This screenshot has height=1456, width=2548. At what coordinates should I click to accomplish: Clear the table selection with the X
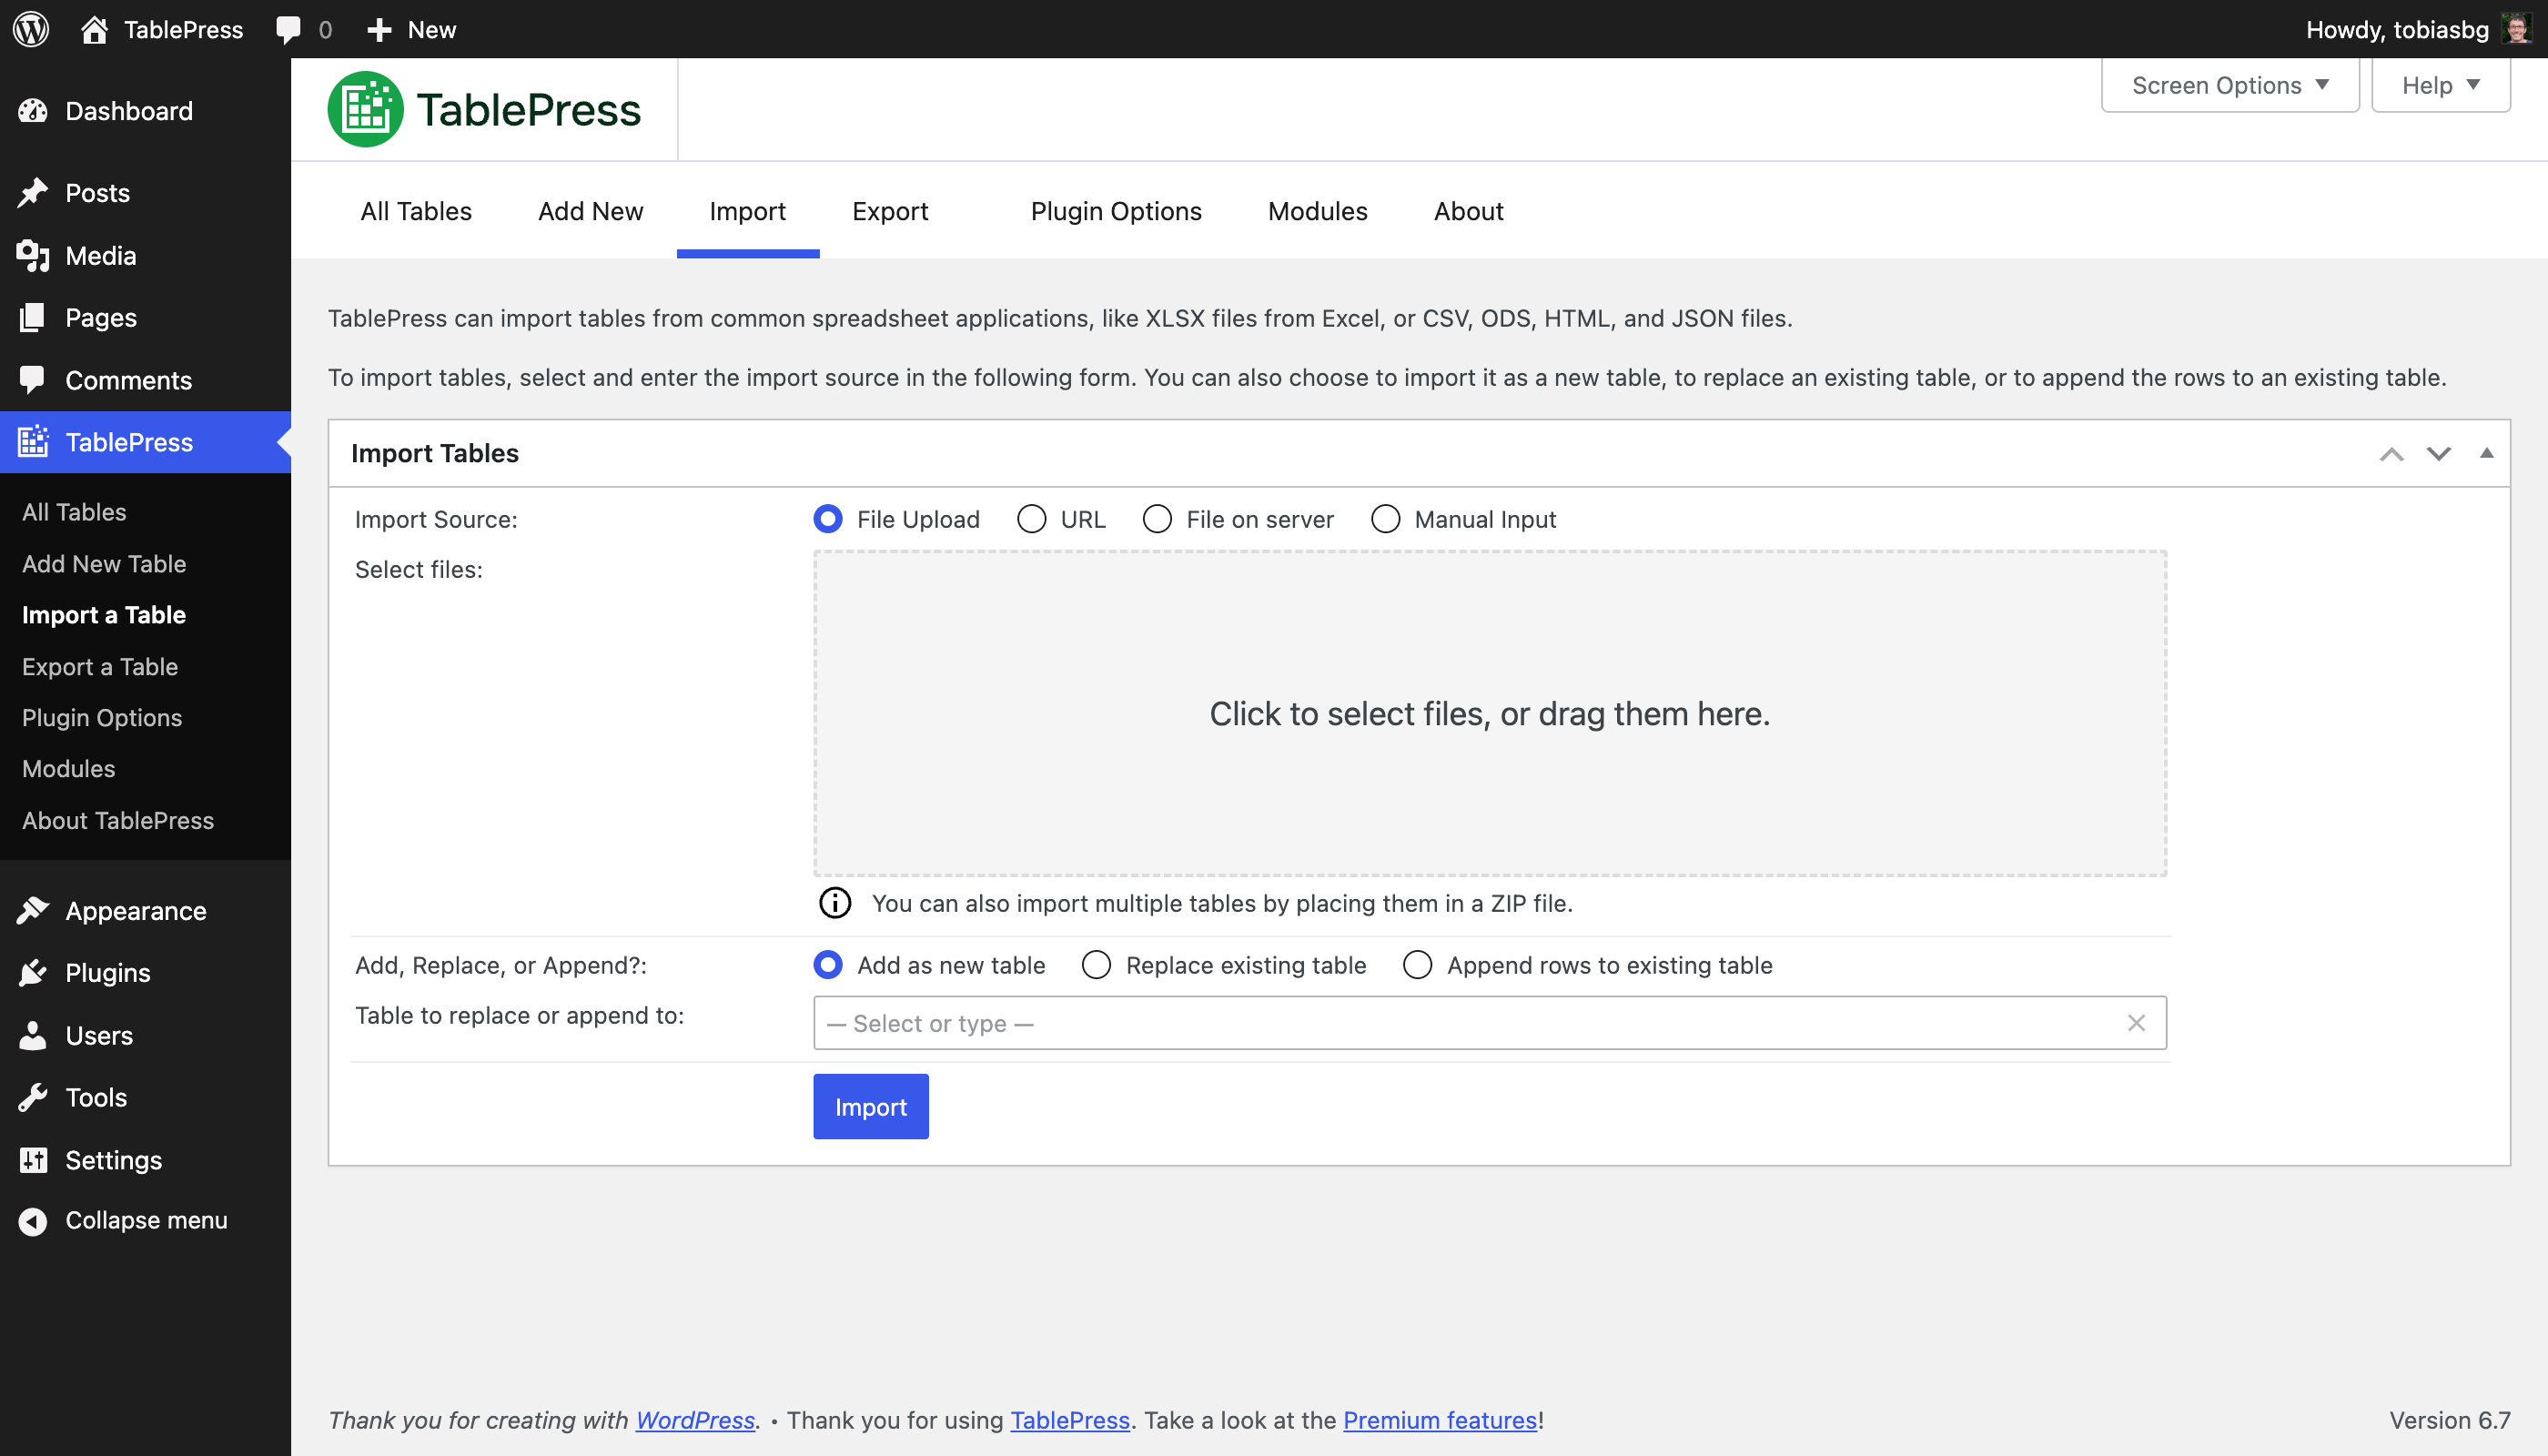(x=2137, y=1022)
